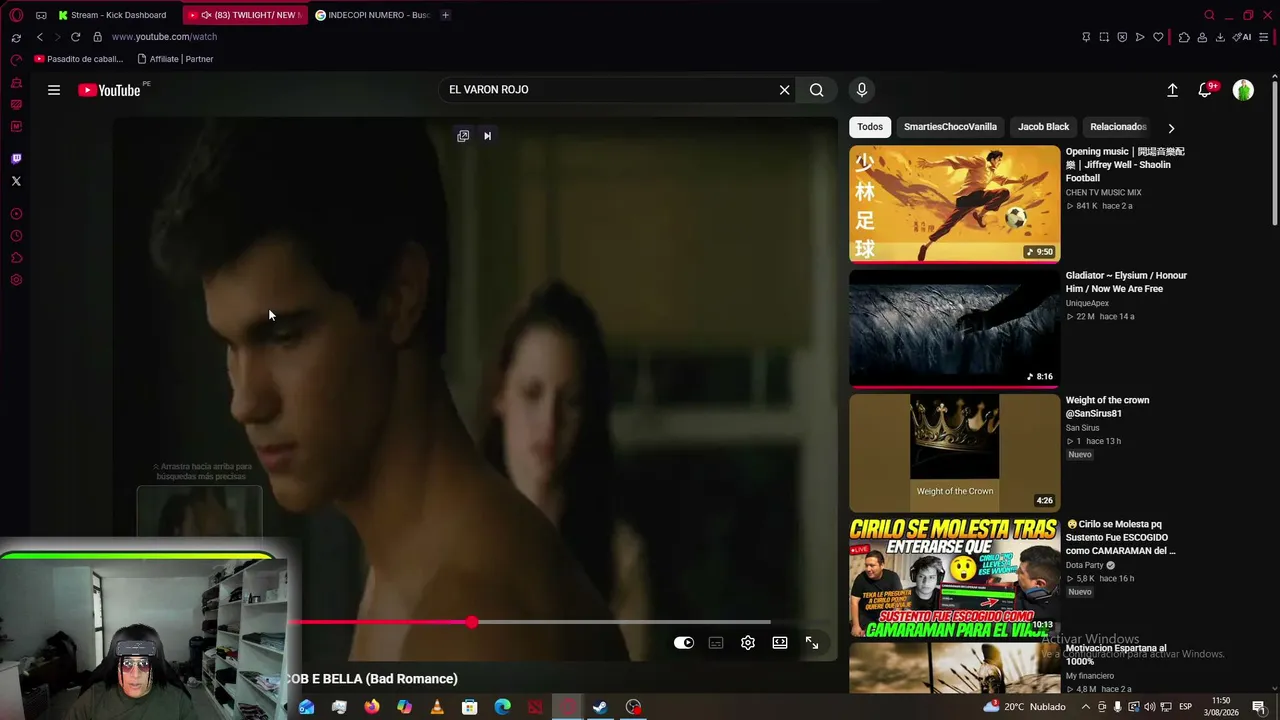Add page to favorites with heart icon
This screenshot has width=1280, height=720.
[x=1158, y=37]
